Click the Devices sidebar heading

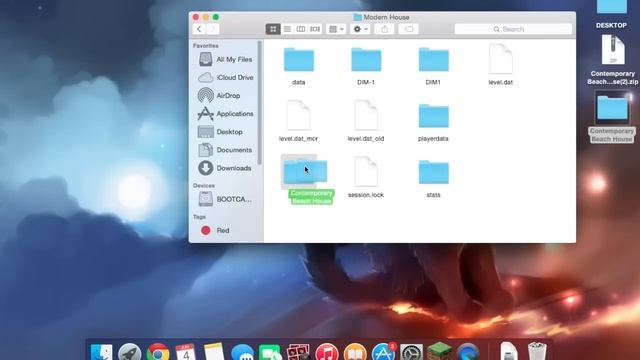[x=204, y=185]
